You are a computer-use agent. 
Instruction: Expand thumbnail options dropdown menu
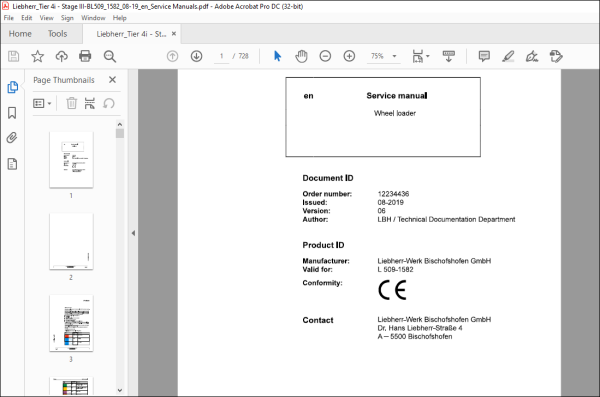[42, 103]
